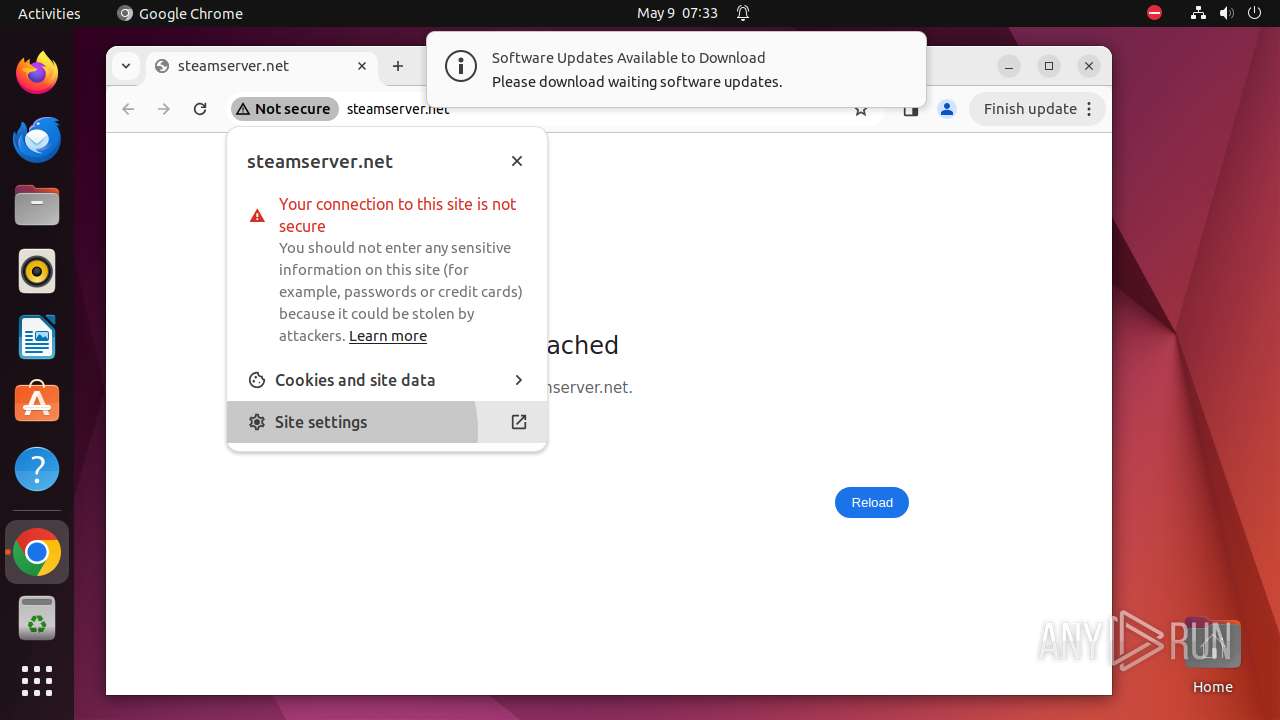Open Ubuntu Software store
The height and width of the screenshot is (720, 1280).
[37, 403]
